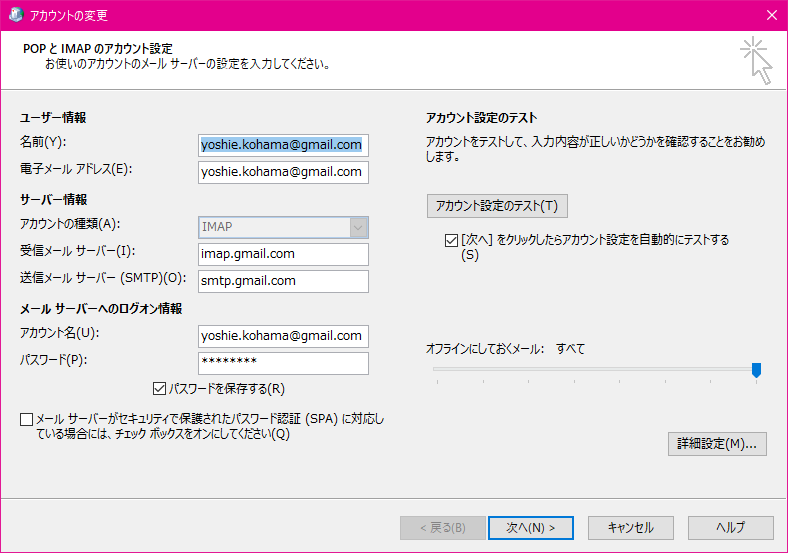This screenshot has width=788, height=553.
Task: Click the Outlook icon in the title bar
Action: (x=16, y=15)
